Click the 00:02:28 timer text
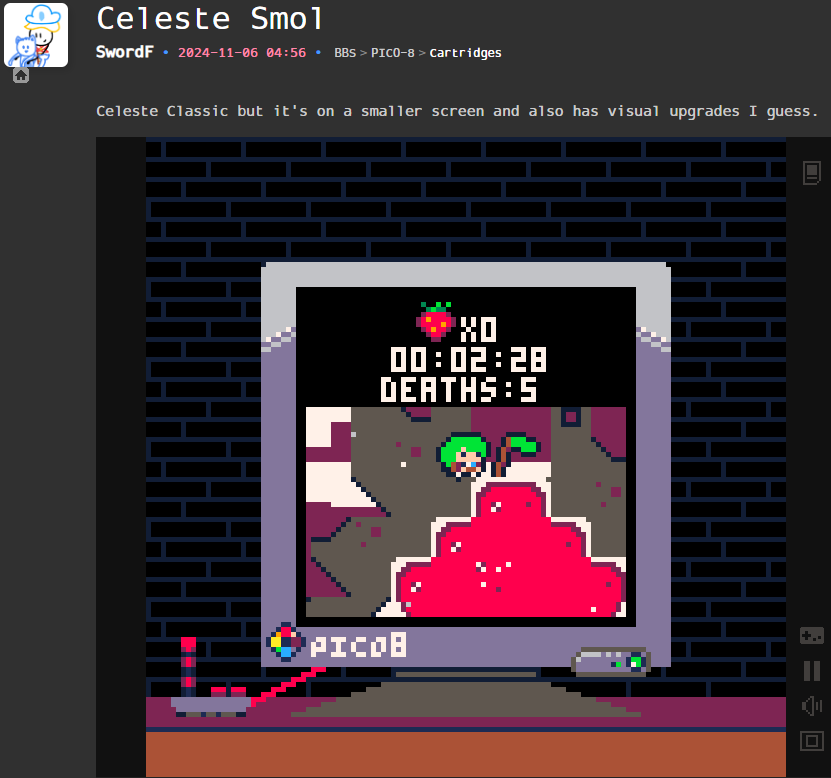Screen dimensions: 831x778 pyautogui.click(x=468, y=360)
